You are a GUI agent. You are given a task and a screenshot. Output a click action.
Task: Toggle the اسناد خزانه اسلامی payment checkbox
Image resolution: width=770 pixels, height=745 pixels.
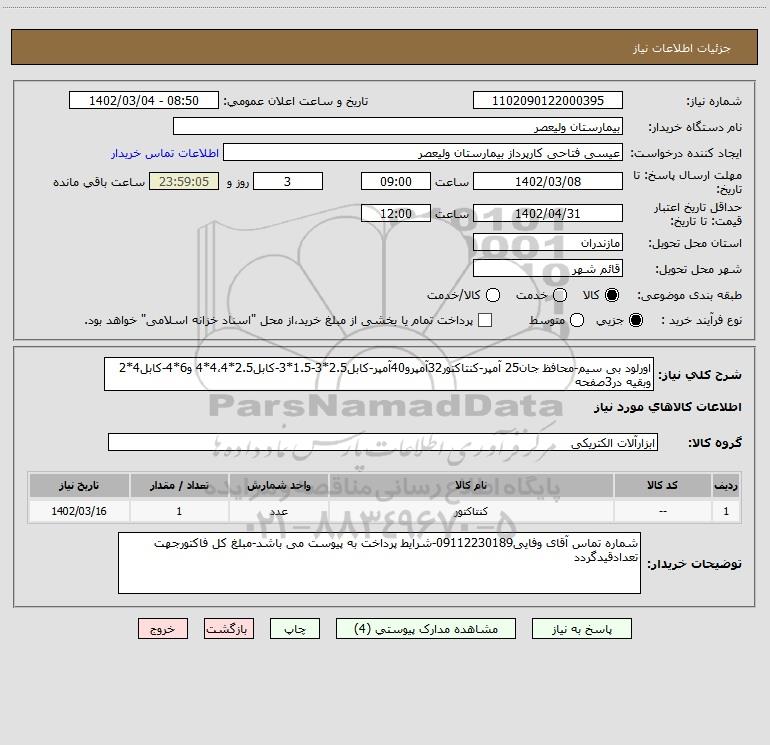tap(485, 320)
